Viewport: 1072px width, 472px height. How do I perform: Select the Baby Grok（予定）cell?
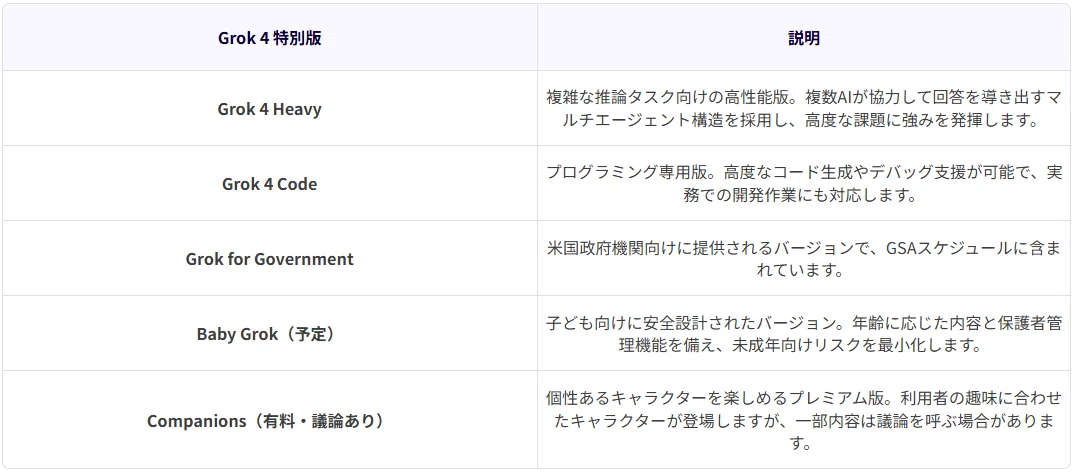(x=269, y=335)
